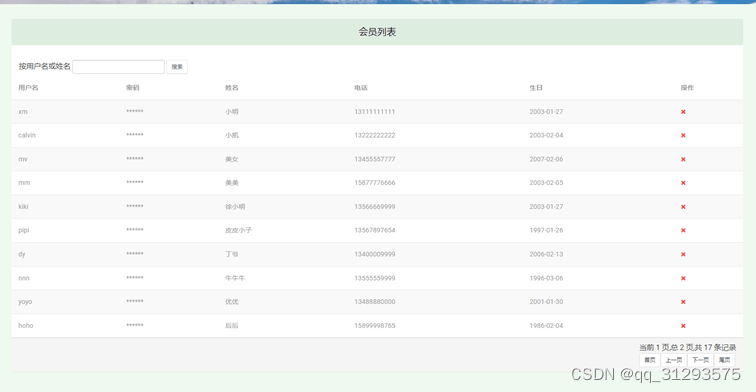Focus the username or name search field
This screenshot has height=392, width=756.
pos(119,67)
